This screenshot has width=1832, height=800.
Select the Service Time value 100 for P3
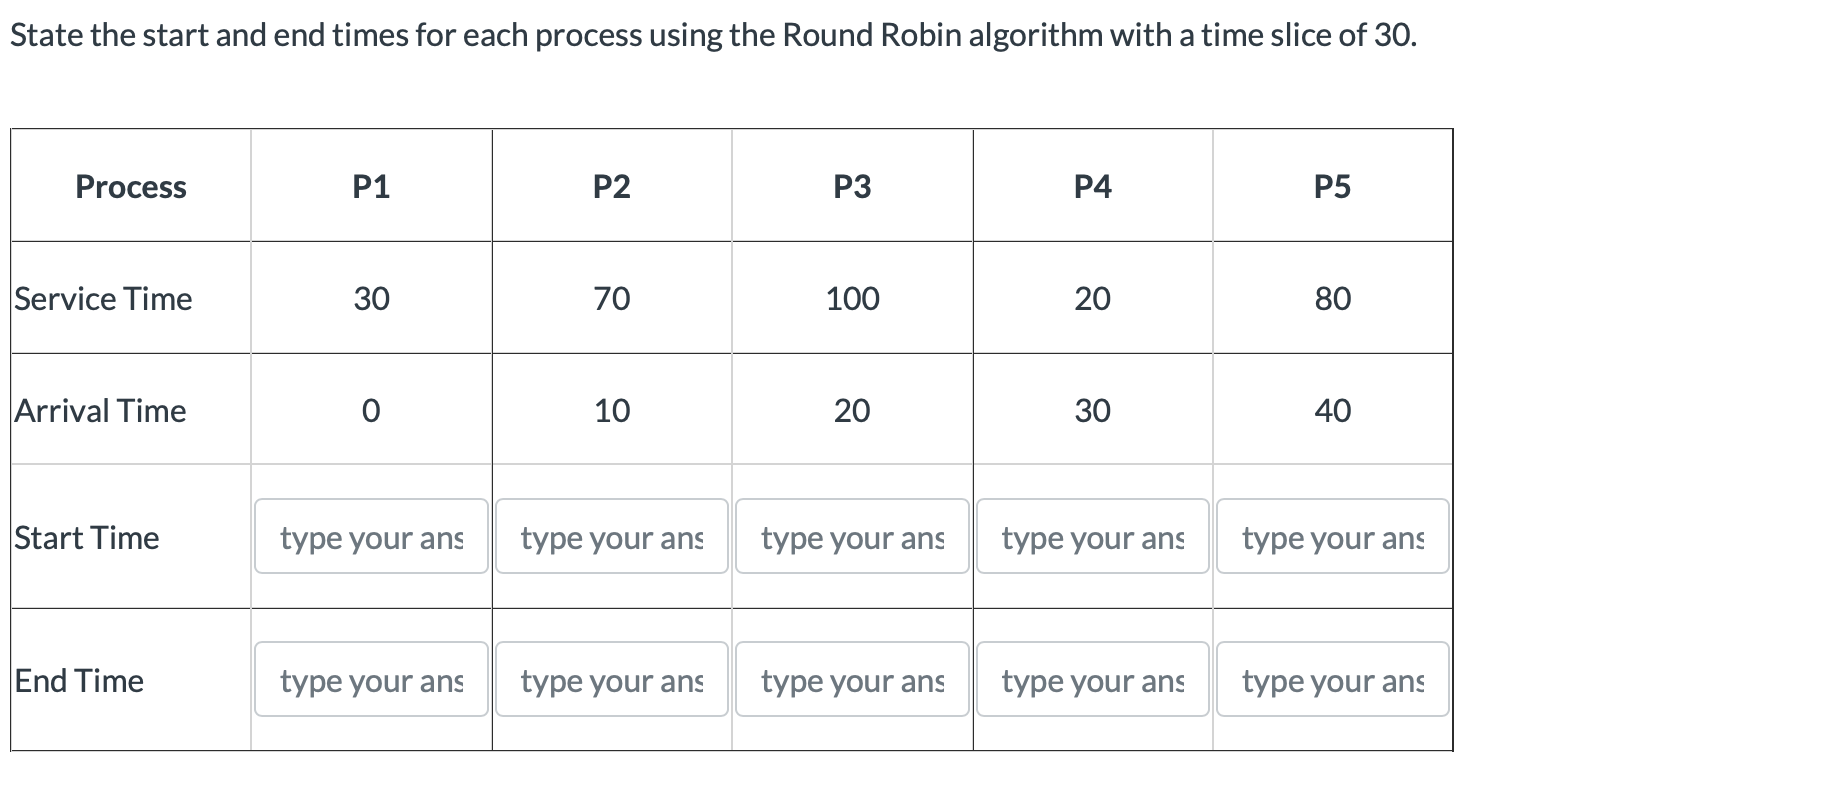[851, 298]
